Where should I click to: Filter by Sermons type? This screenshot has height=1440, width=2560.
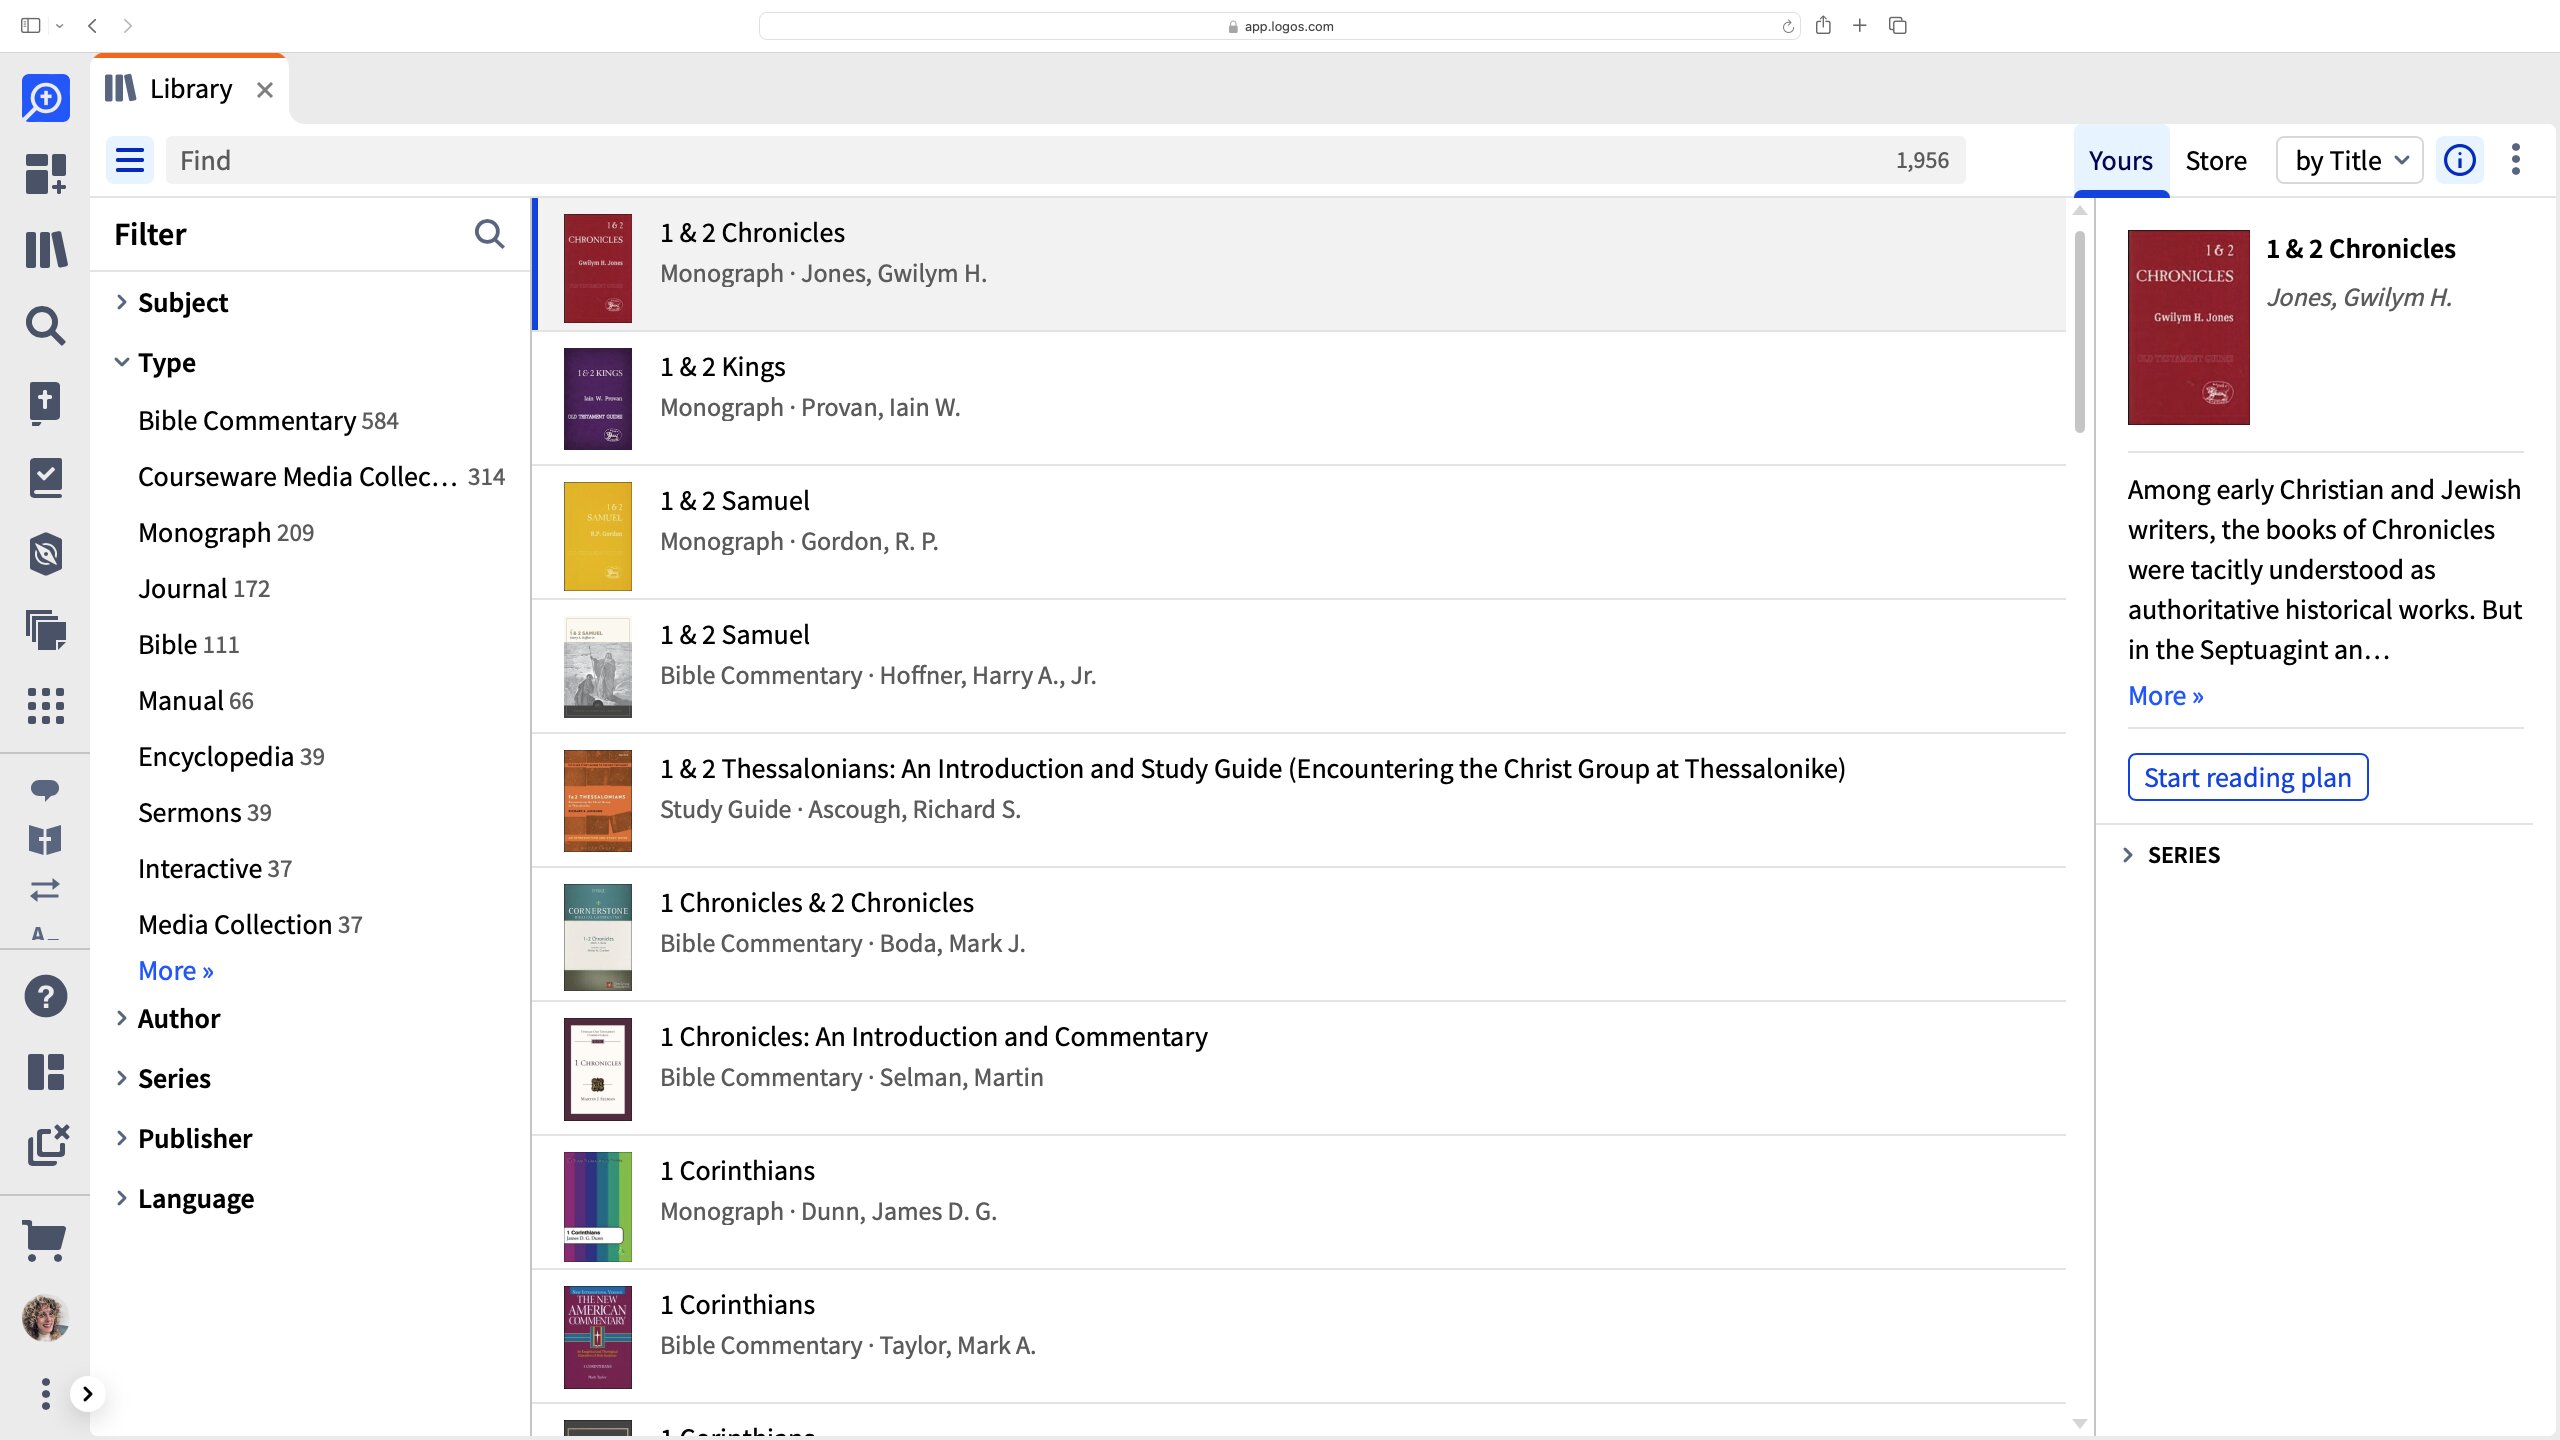205,813
